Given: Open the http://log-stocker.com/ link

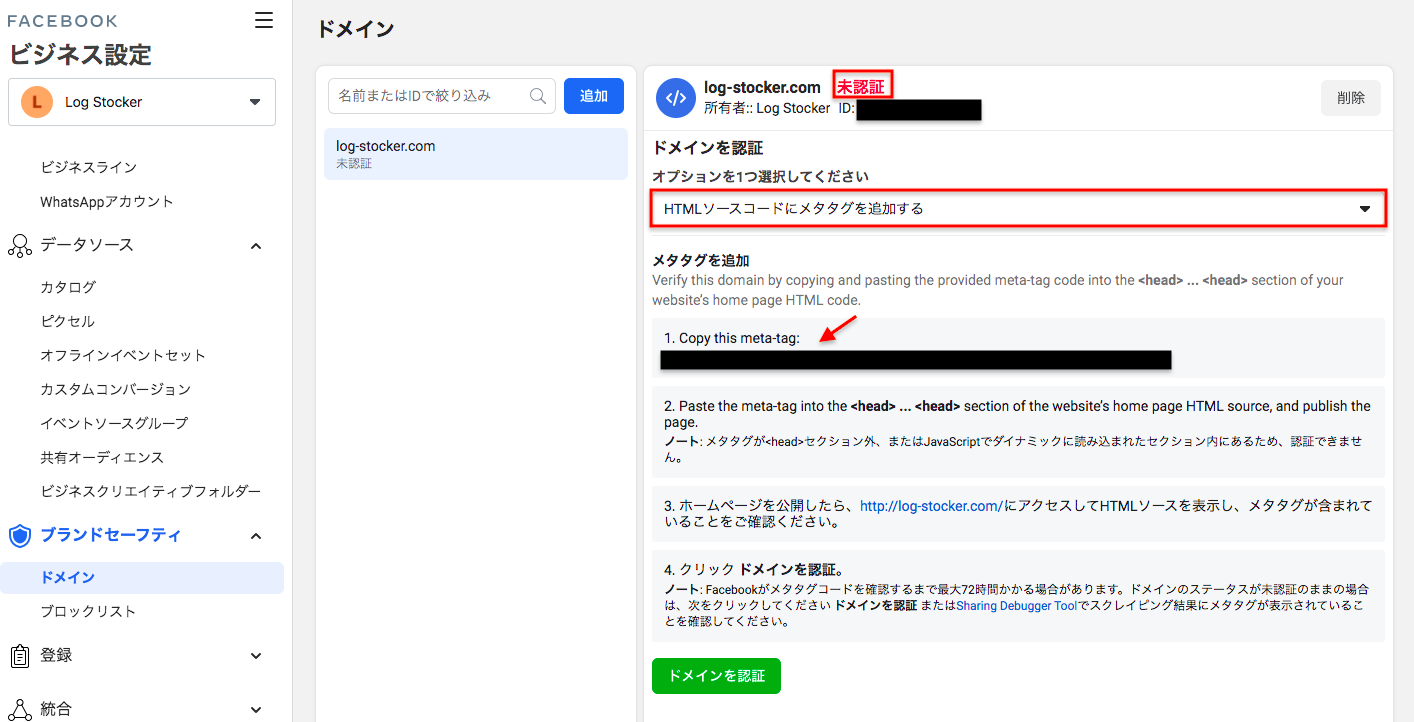Looking at the screenshot, I should click(x=931, y=506).
